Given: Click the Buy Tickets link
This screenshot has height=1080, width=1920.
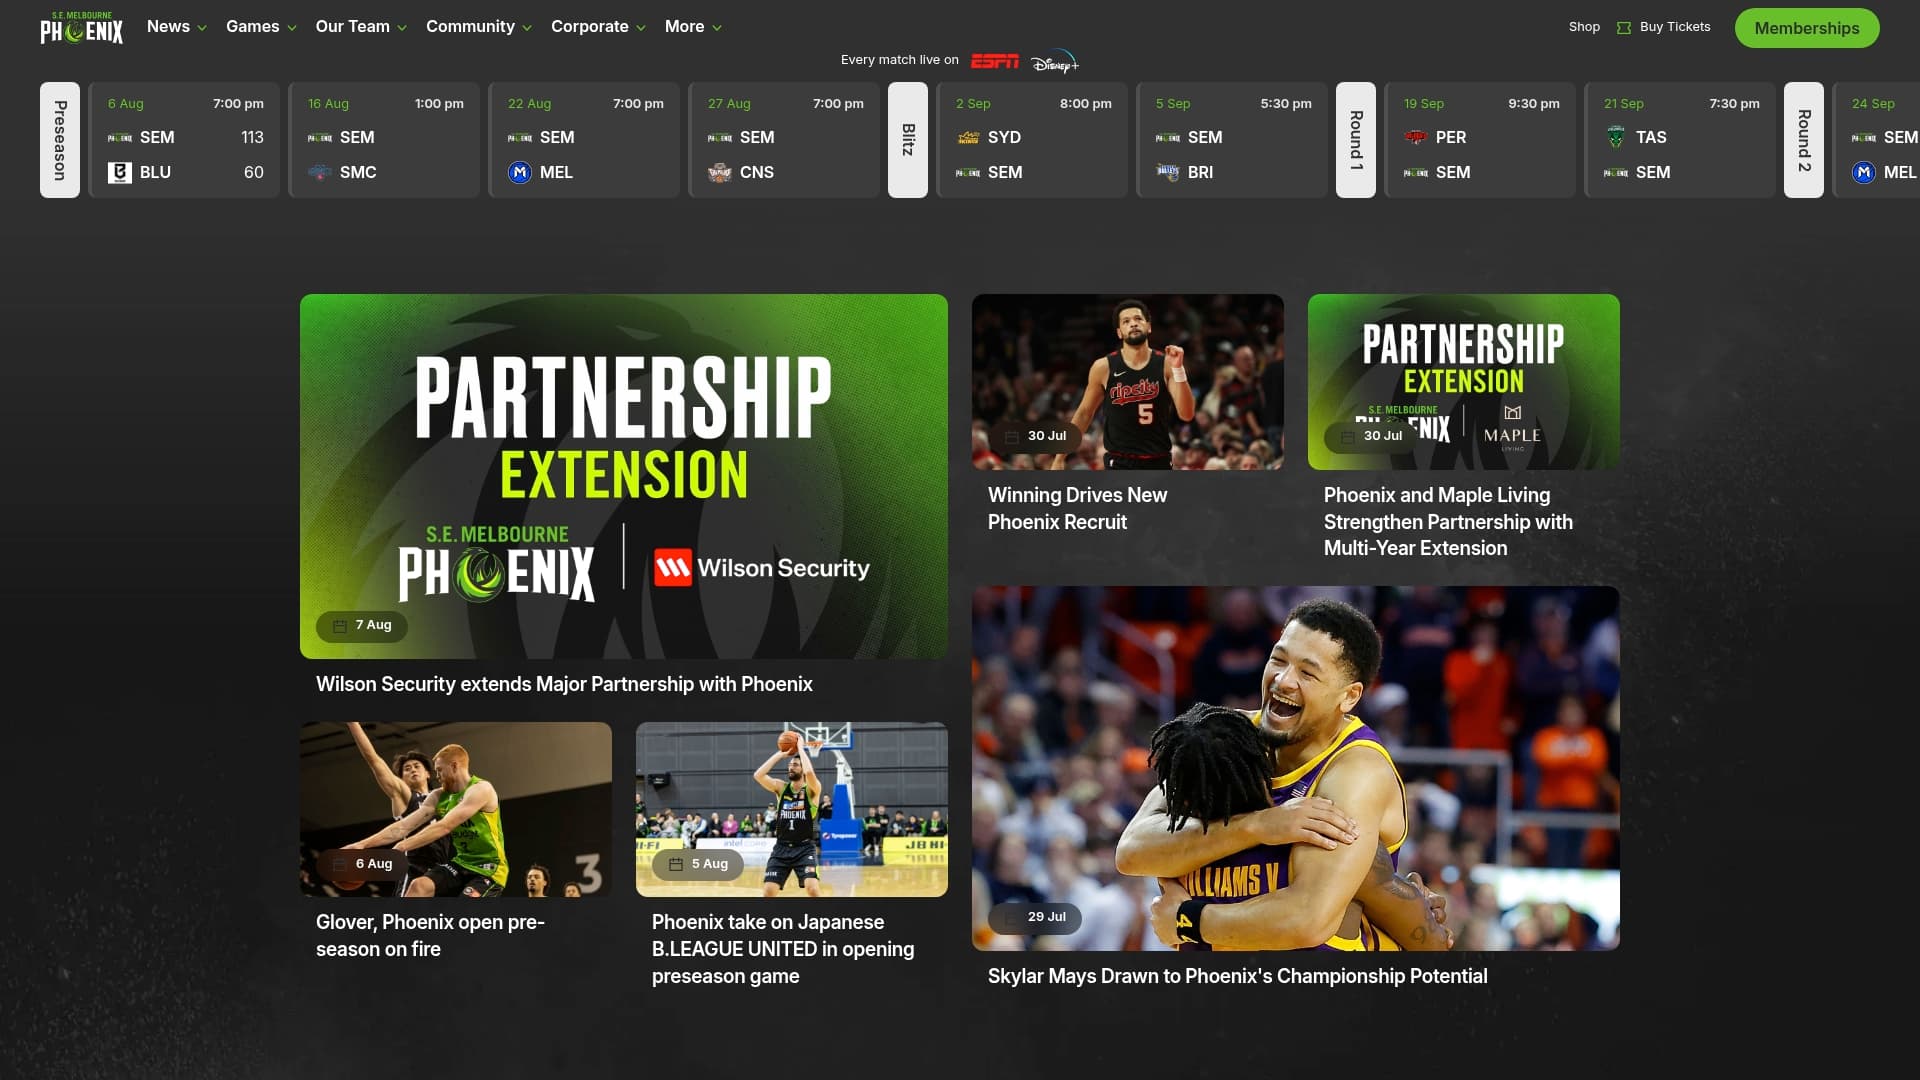Looking at the screenshot, I should point(1675,27).
